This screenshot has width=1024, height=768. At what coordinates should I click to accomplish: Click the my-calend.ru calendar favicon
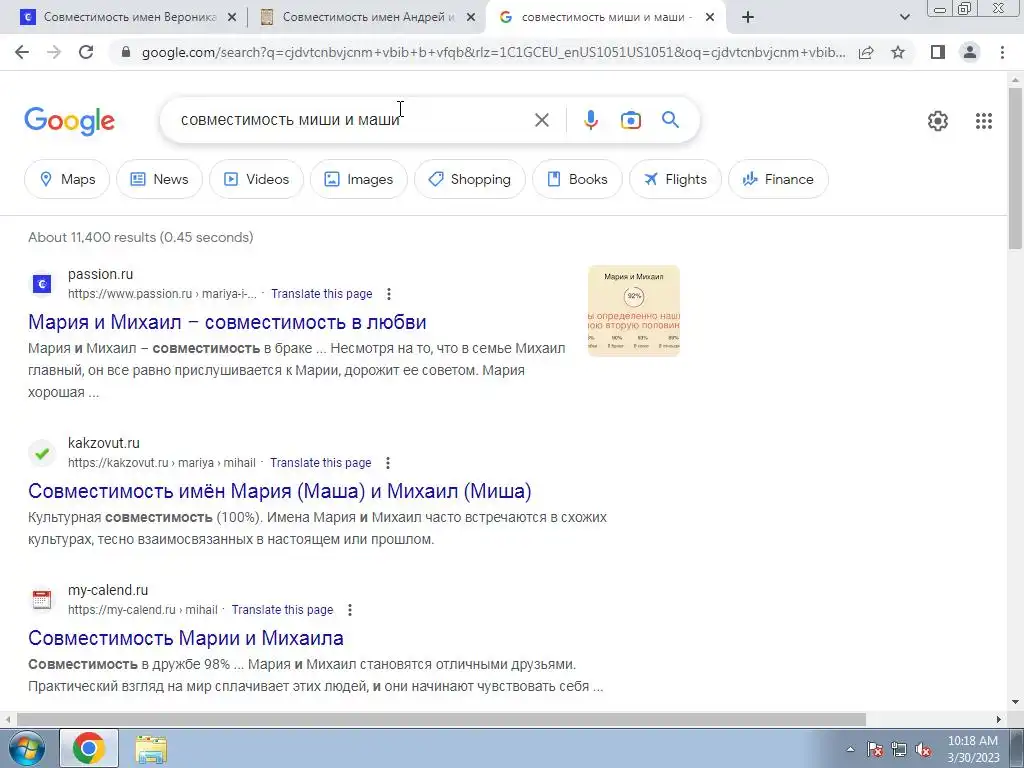pyautogui.click(x=42, y=600)
